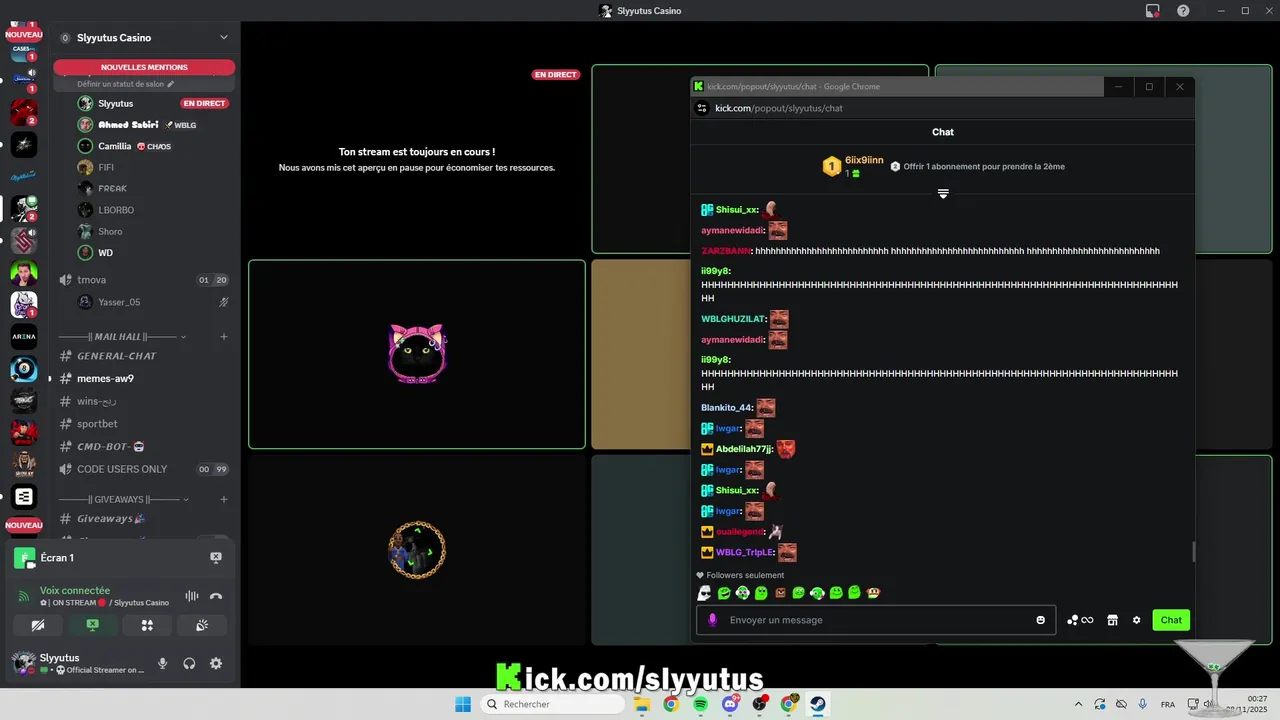
Task: Open the Giveaways channel
Action: pos(144,519)
